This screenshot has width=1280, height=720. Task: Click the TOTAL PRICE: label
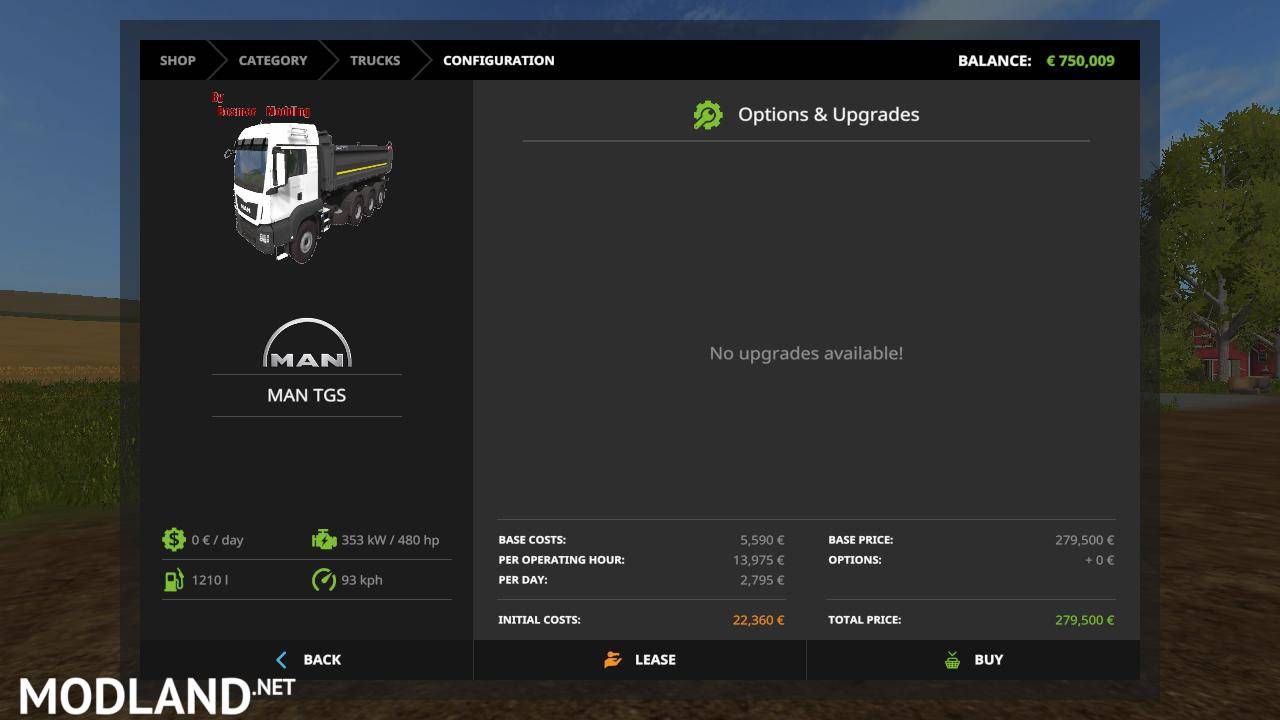click(865, 620)
